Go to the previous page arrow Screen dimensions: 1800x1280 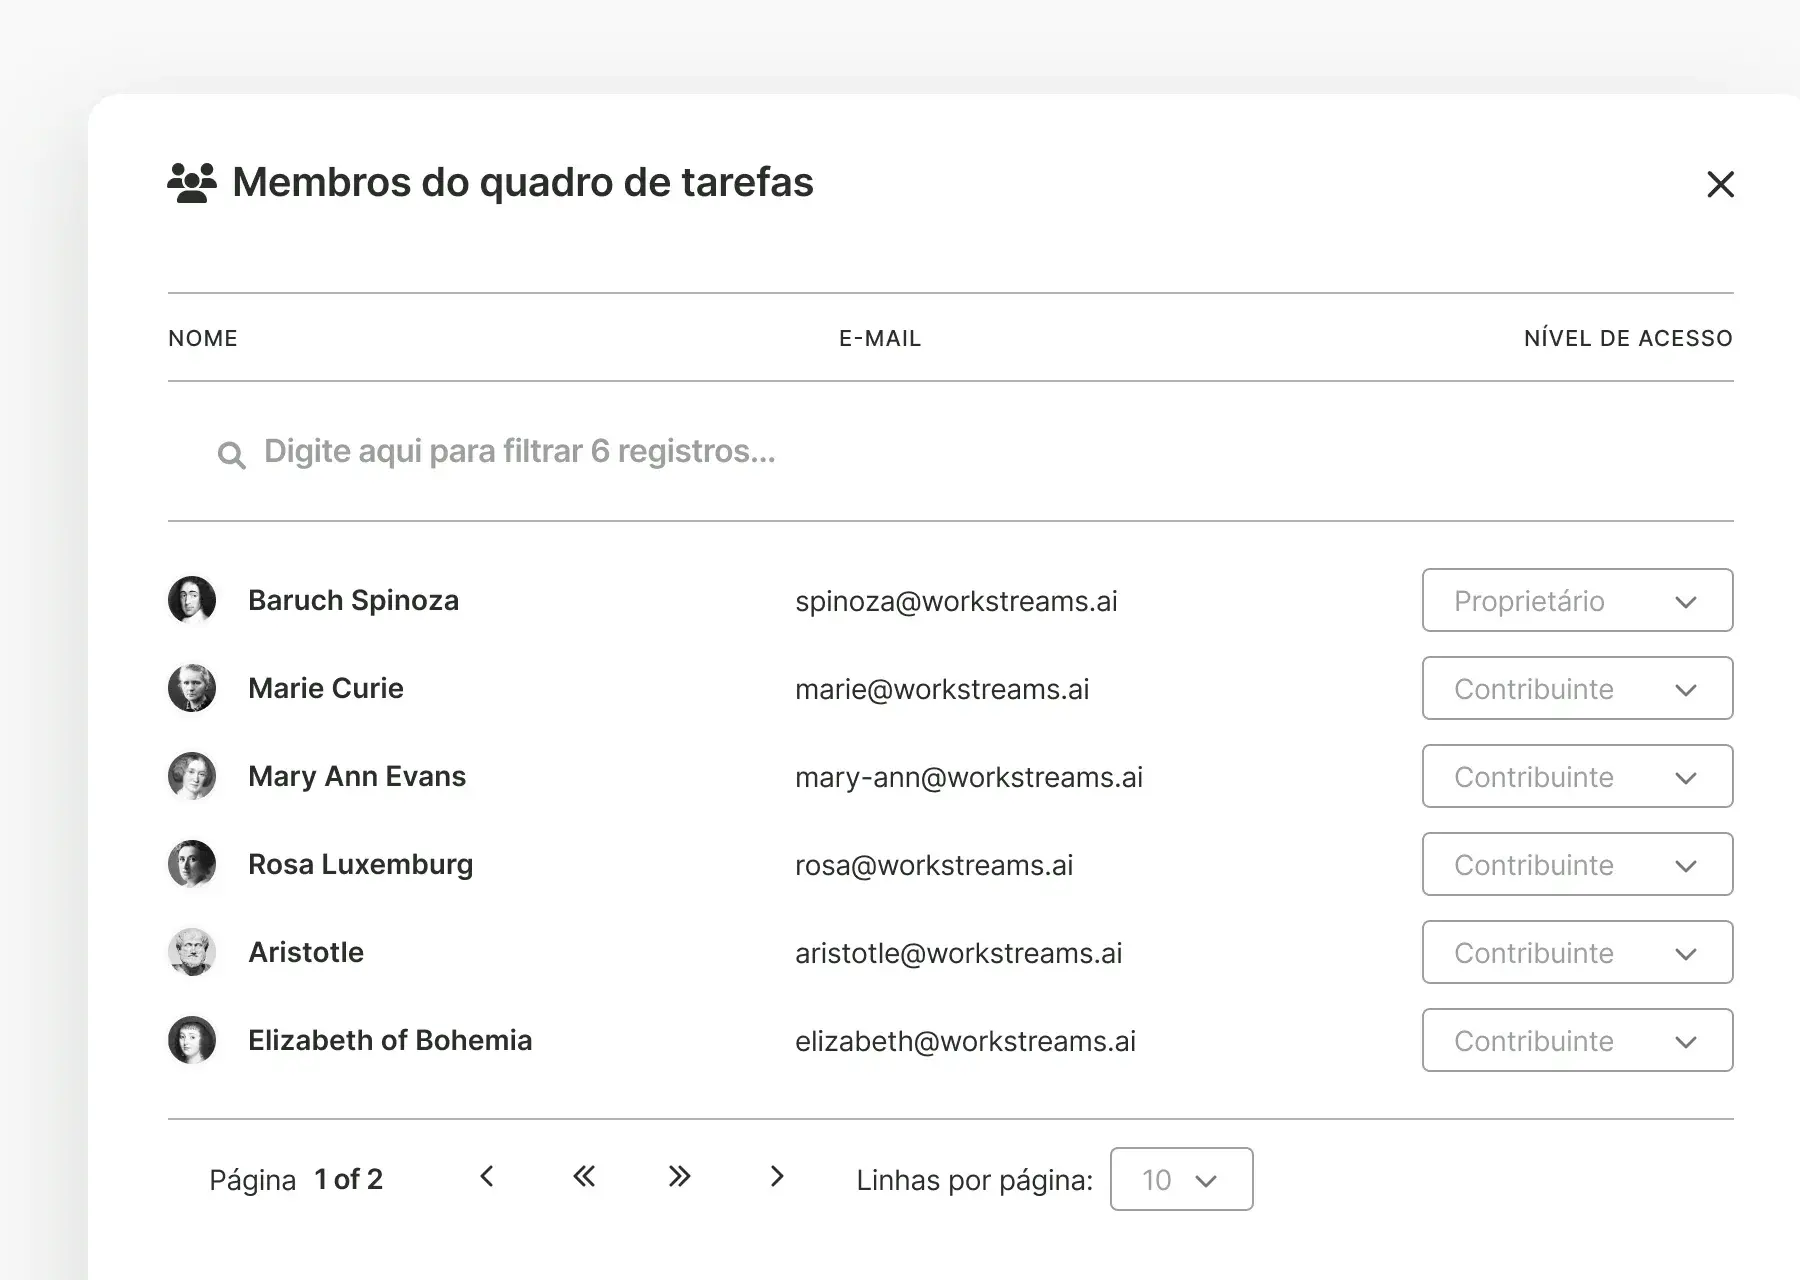(487, 1177)
